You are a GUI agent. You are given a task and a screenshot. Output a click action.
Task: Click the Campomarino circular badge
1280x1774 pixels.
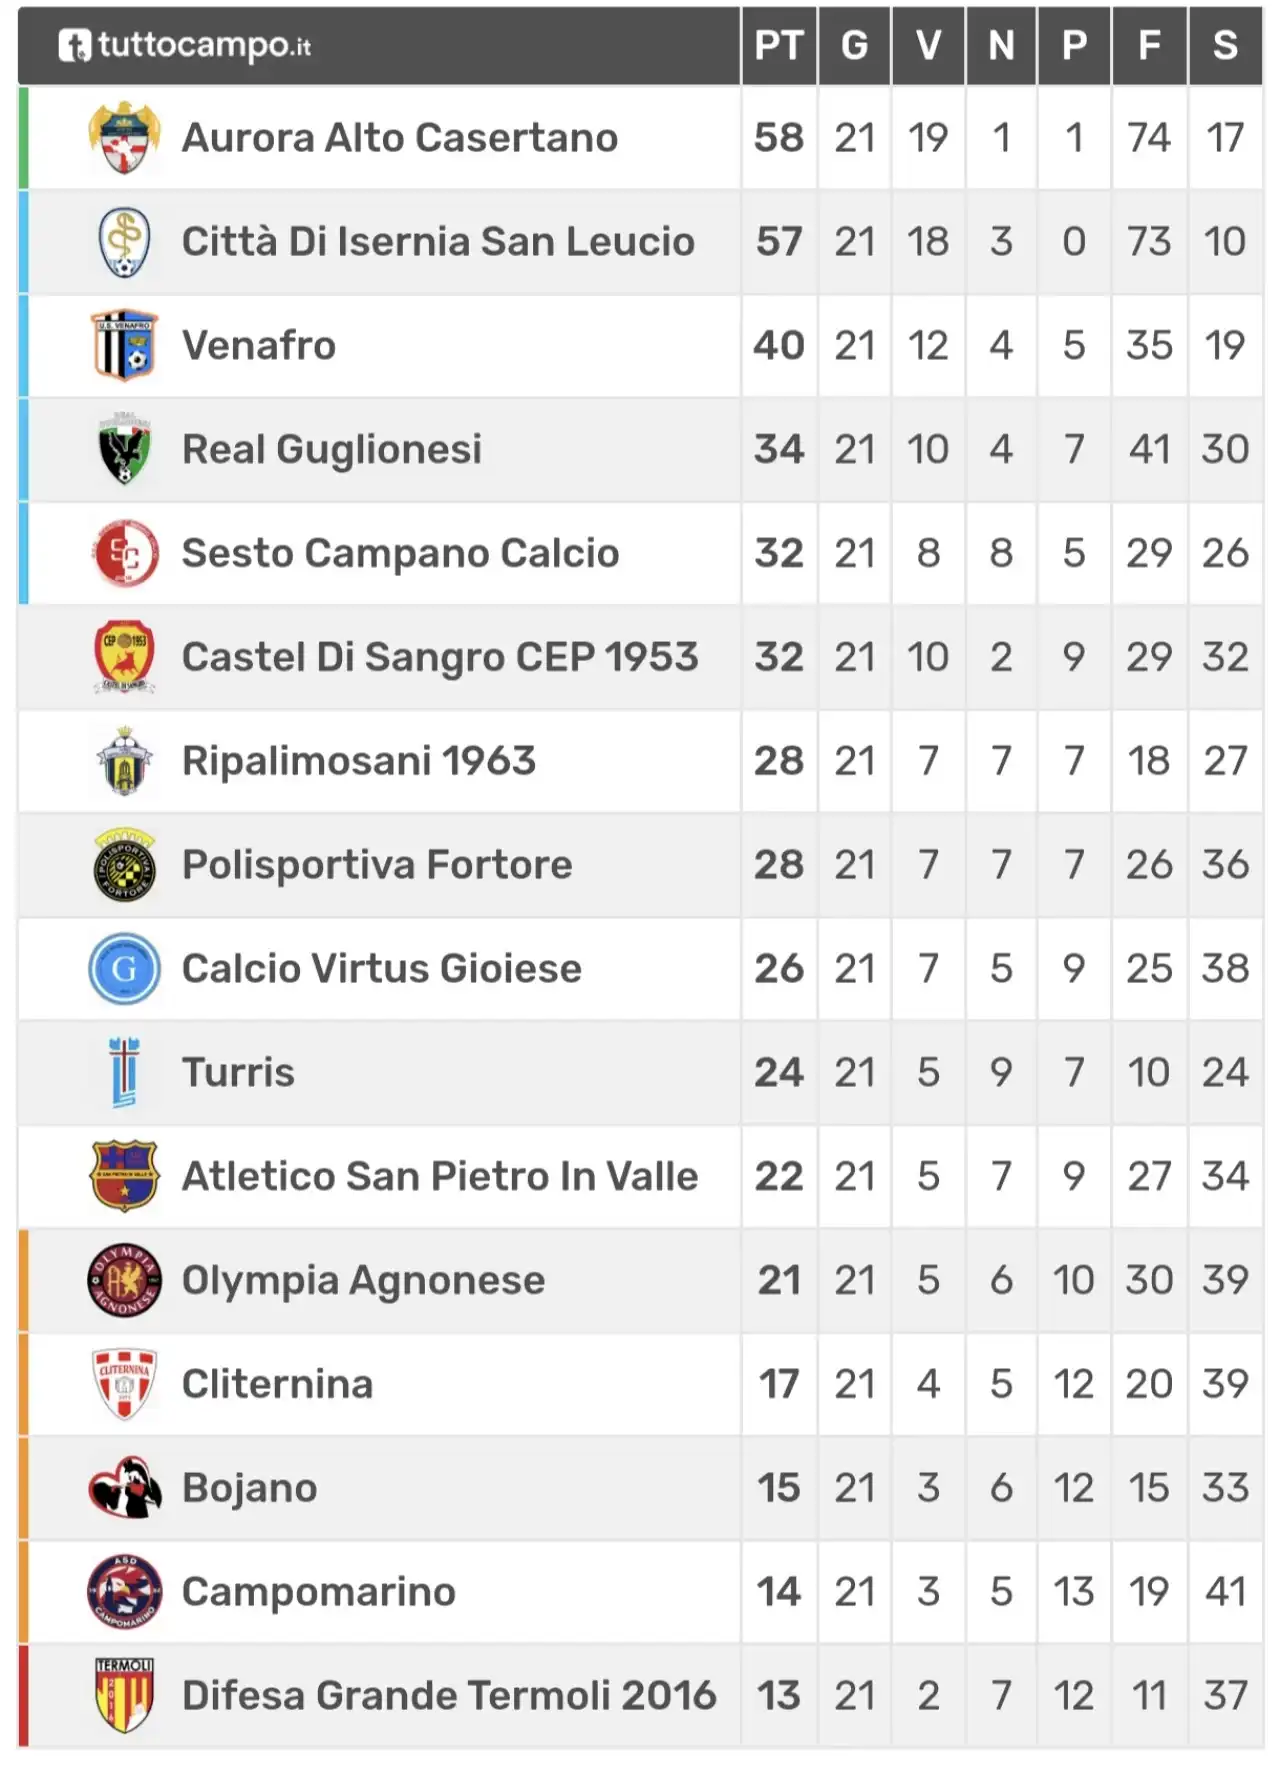tap(124, 1592)
